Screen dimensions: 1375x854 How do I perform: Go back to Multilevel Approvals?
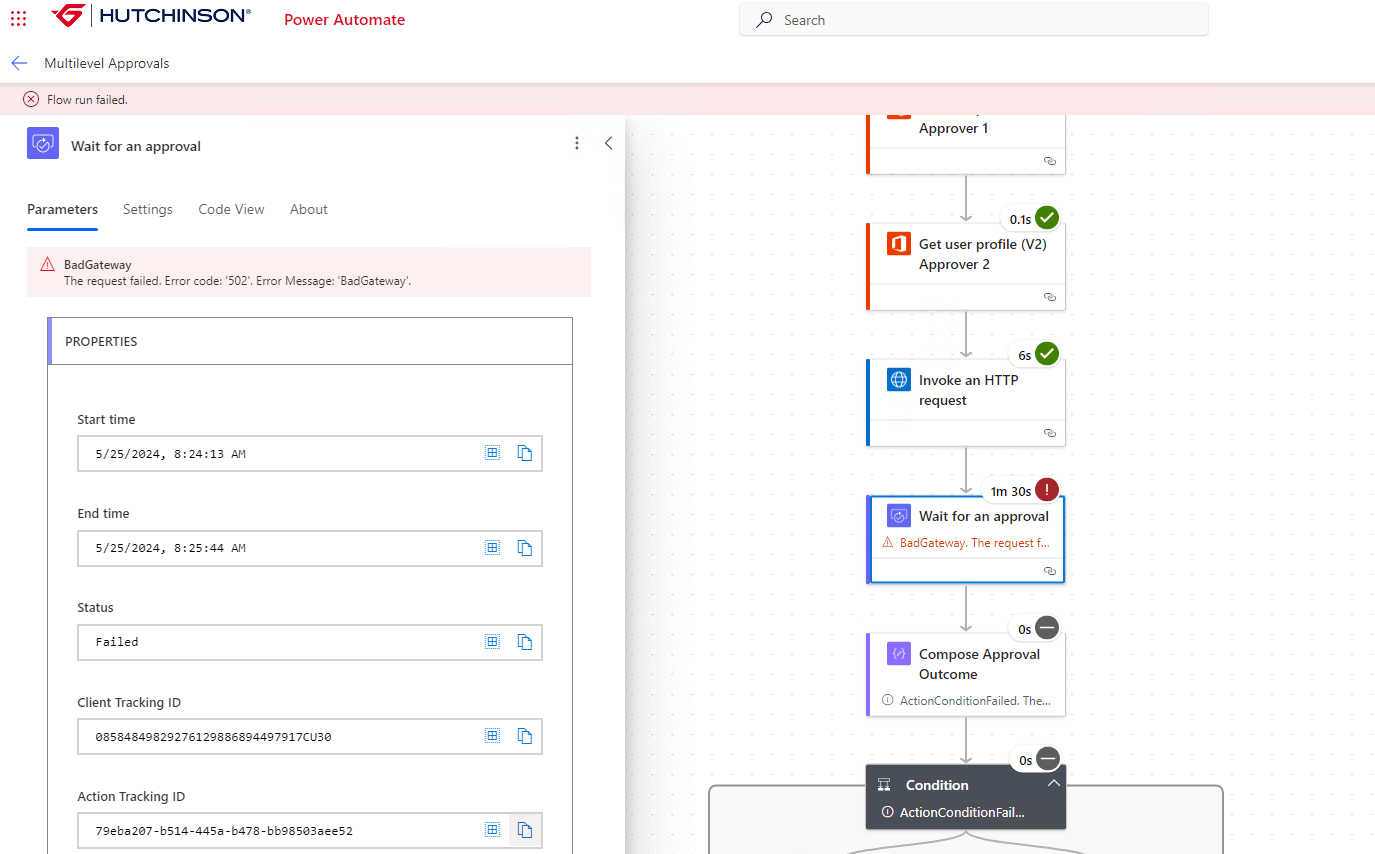pyautogui.click(x=19, y=63)
